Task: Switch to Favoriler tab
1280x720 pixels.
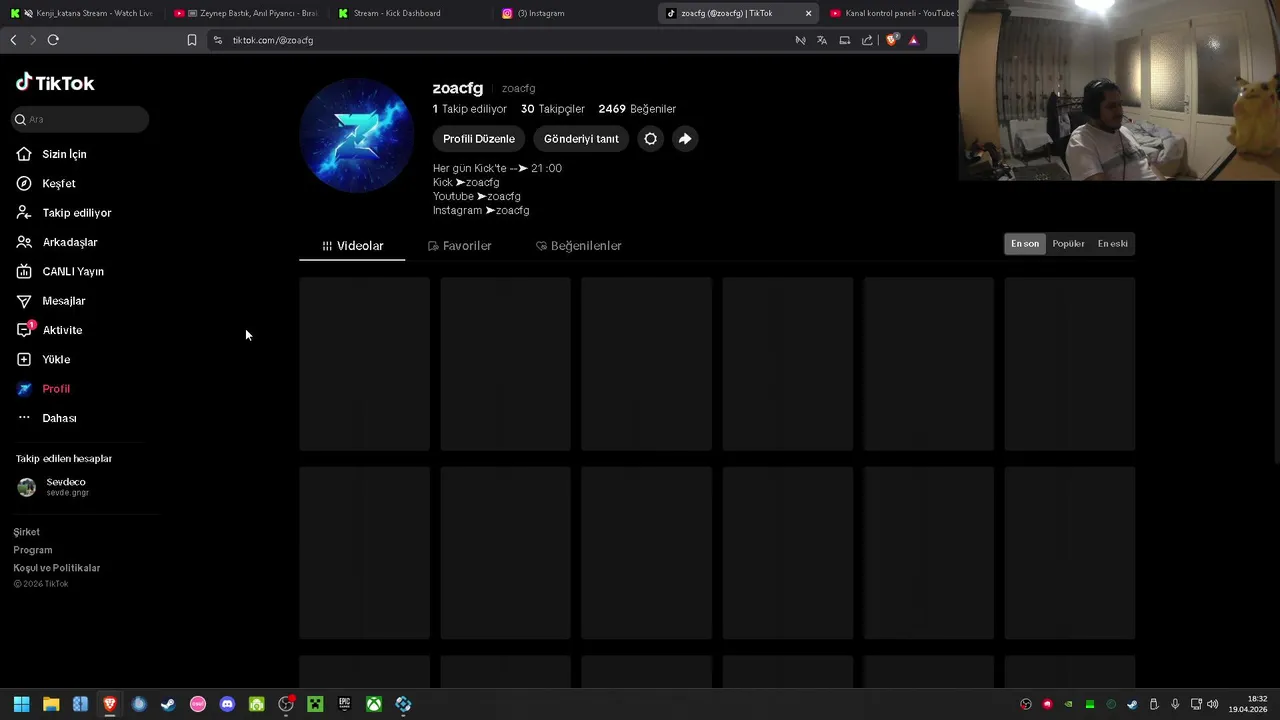Action: point(459,246)
